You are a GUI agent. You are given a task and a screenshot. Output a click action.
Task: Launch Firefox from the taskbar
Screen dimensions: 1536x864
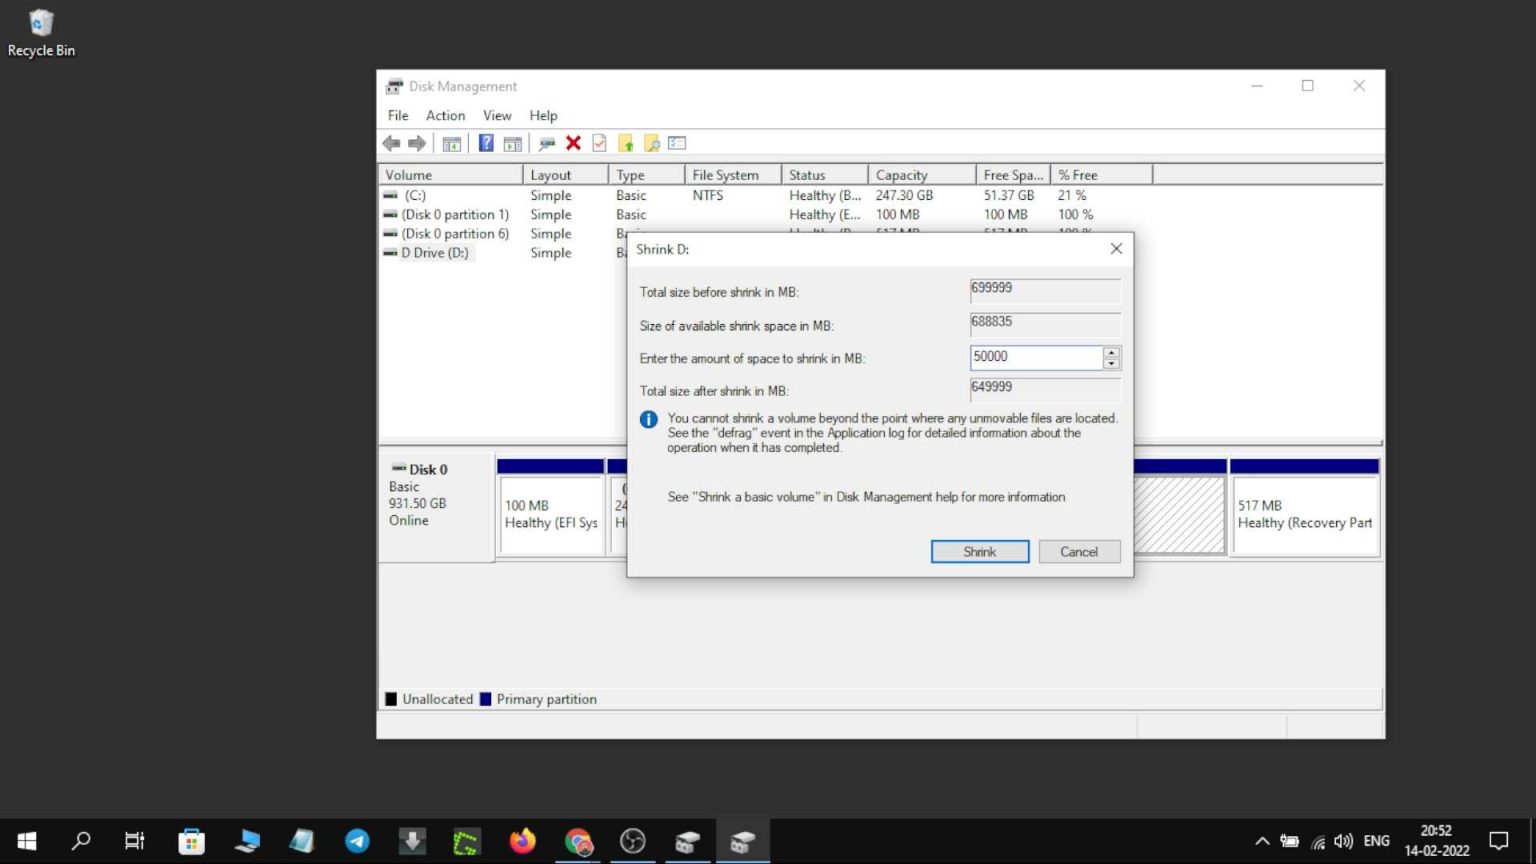523,841
